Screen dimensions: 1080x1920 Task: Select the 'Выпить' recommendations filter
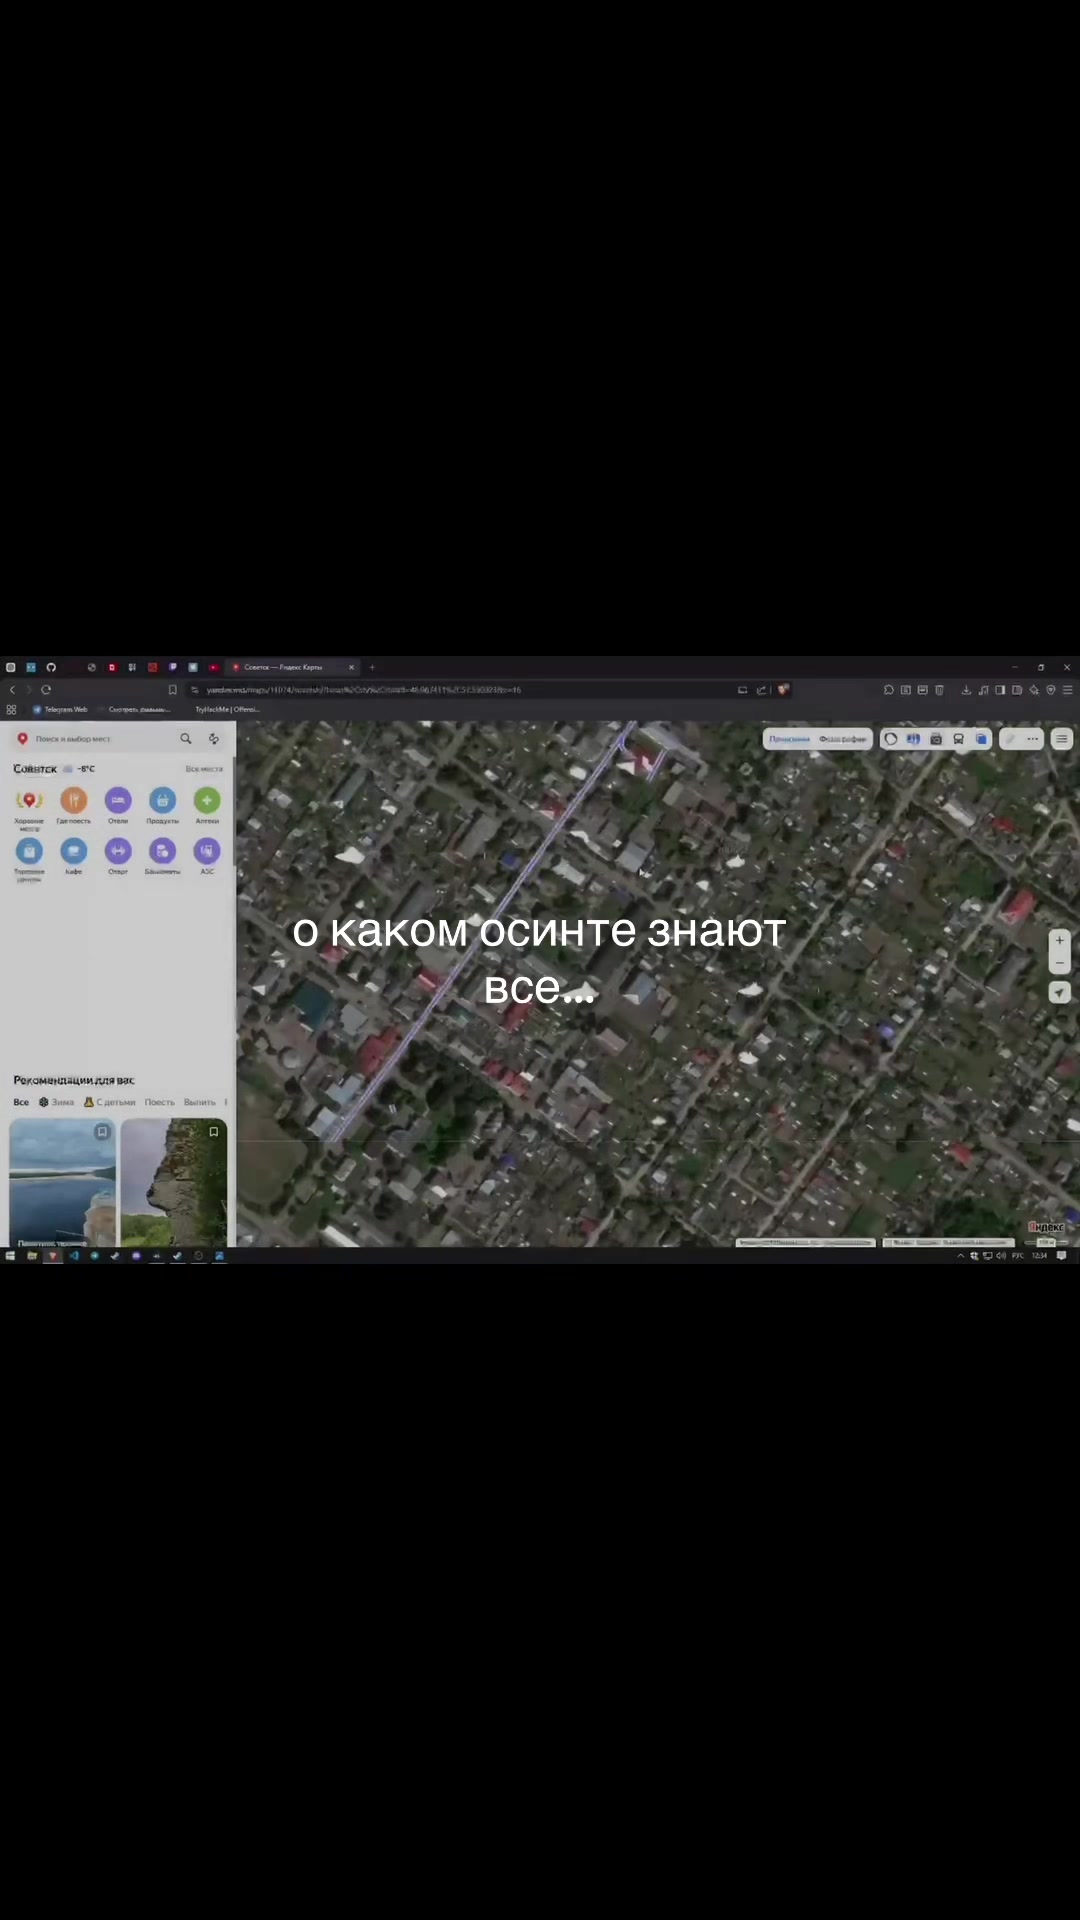pyautogui.click(x=200, y=1102)
